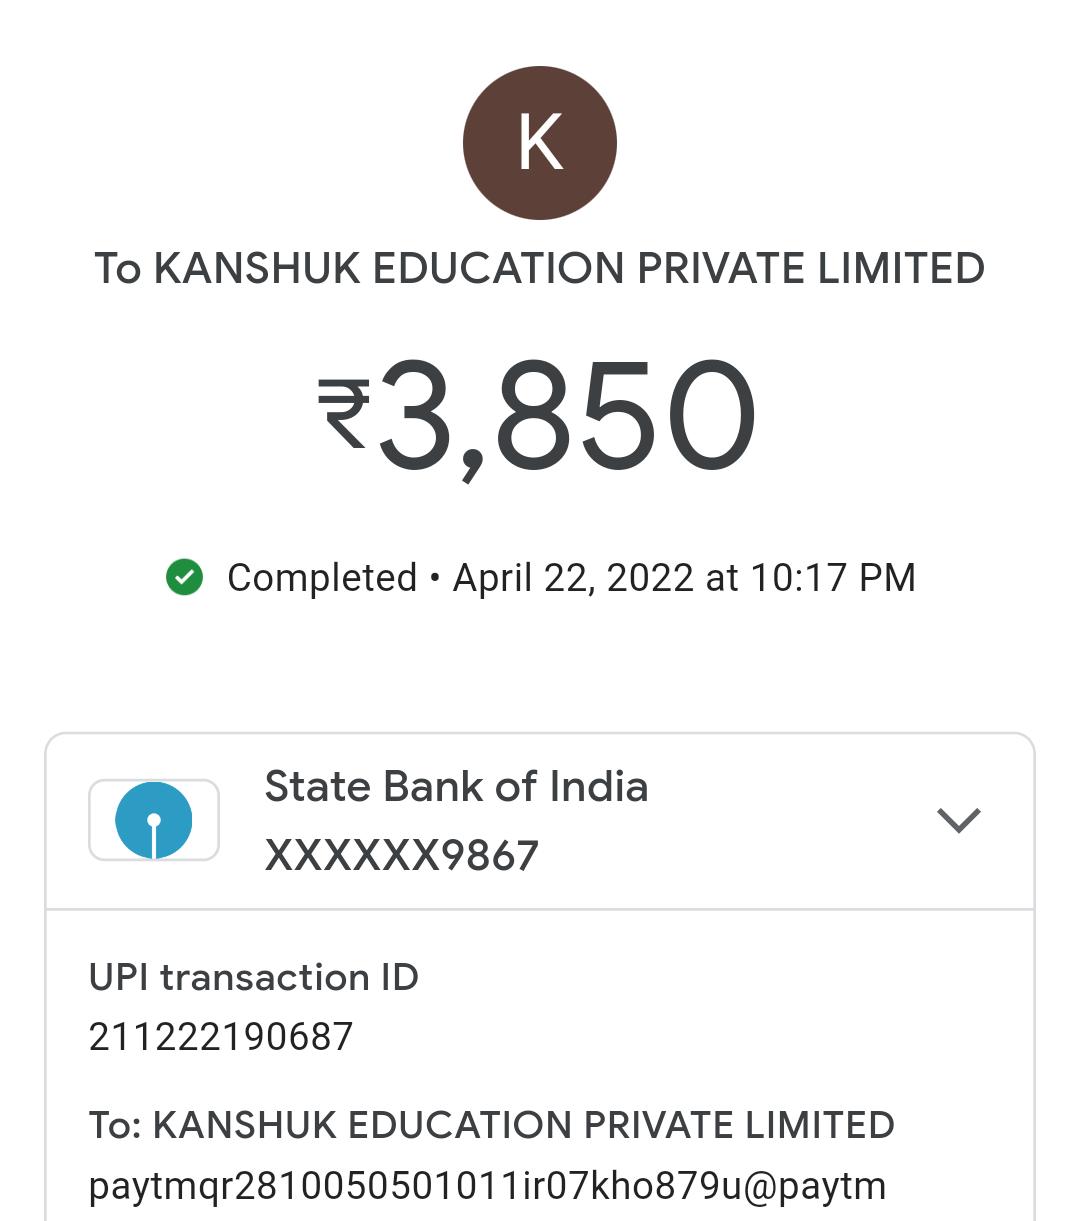This screenshot has width=1080, height=1221.
Task: Click the word 'To' in the top heading
Action: click(118, 268)
